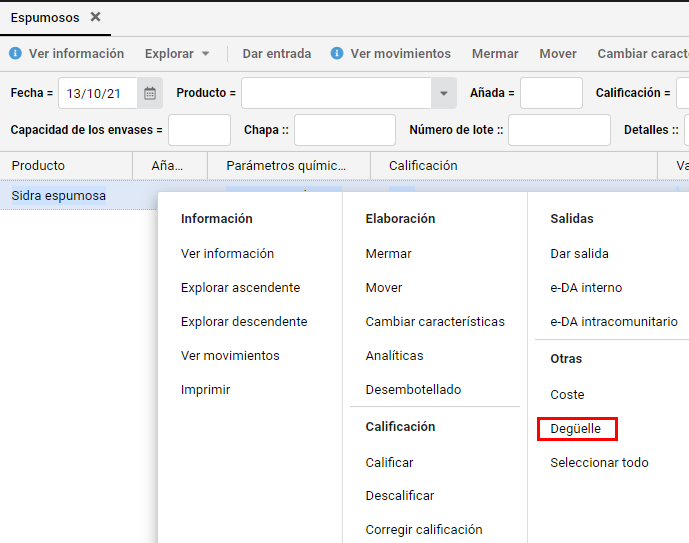Click into the Producto combo box

click(336, 93)
